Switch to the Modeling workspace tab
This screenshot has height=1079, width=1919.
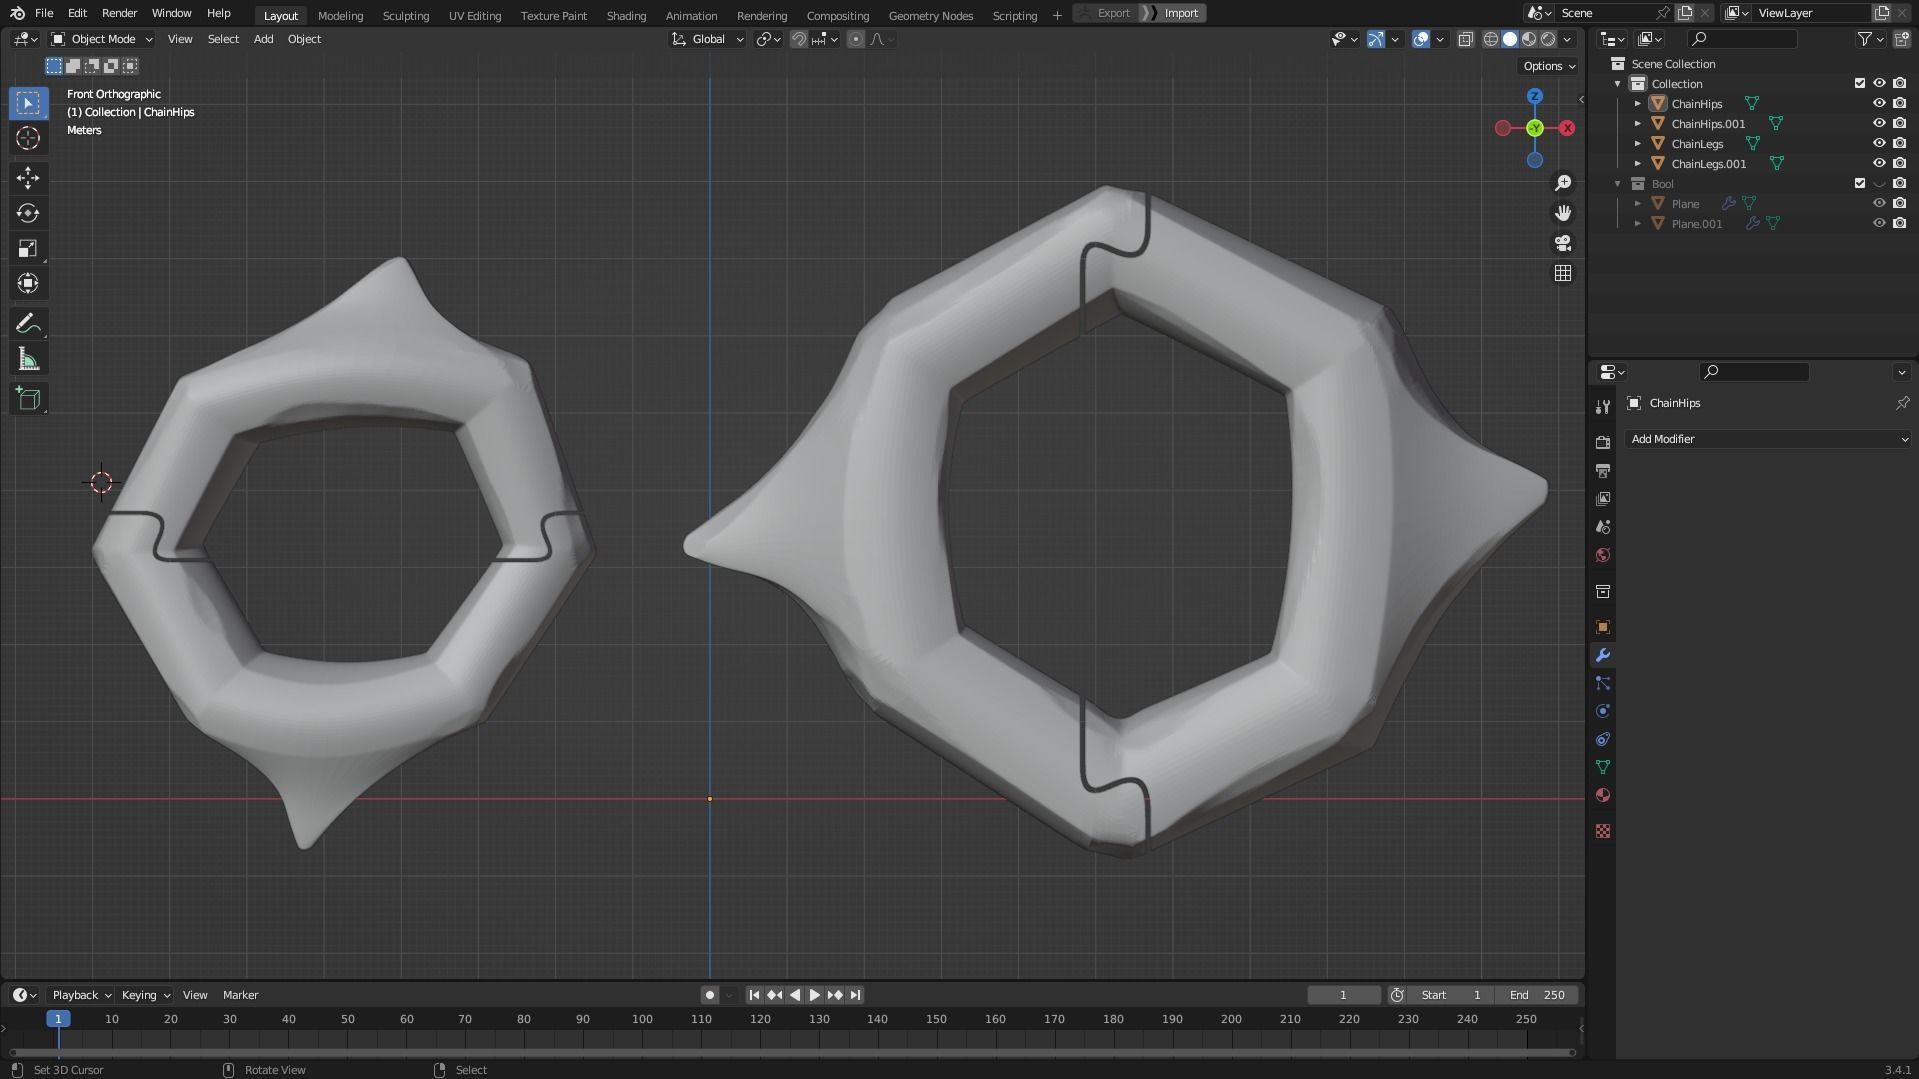click(x=340, y=15)
